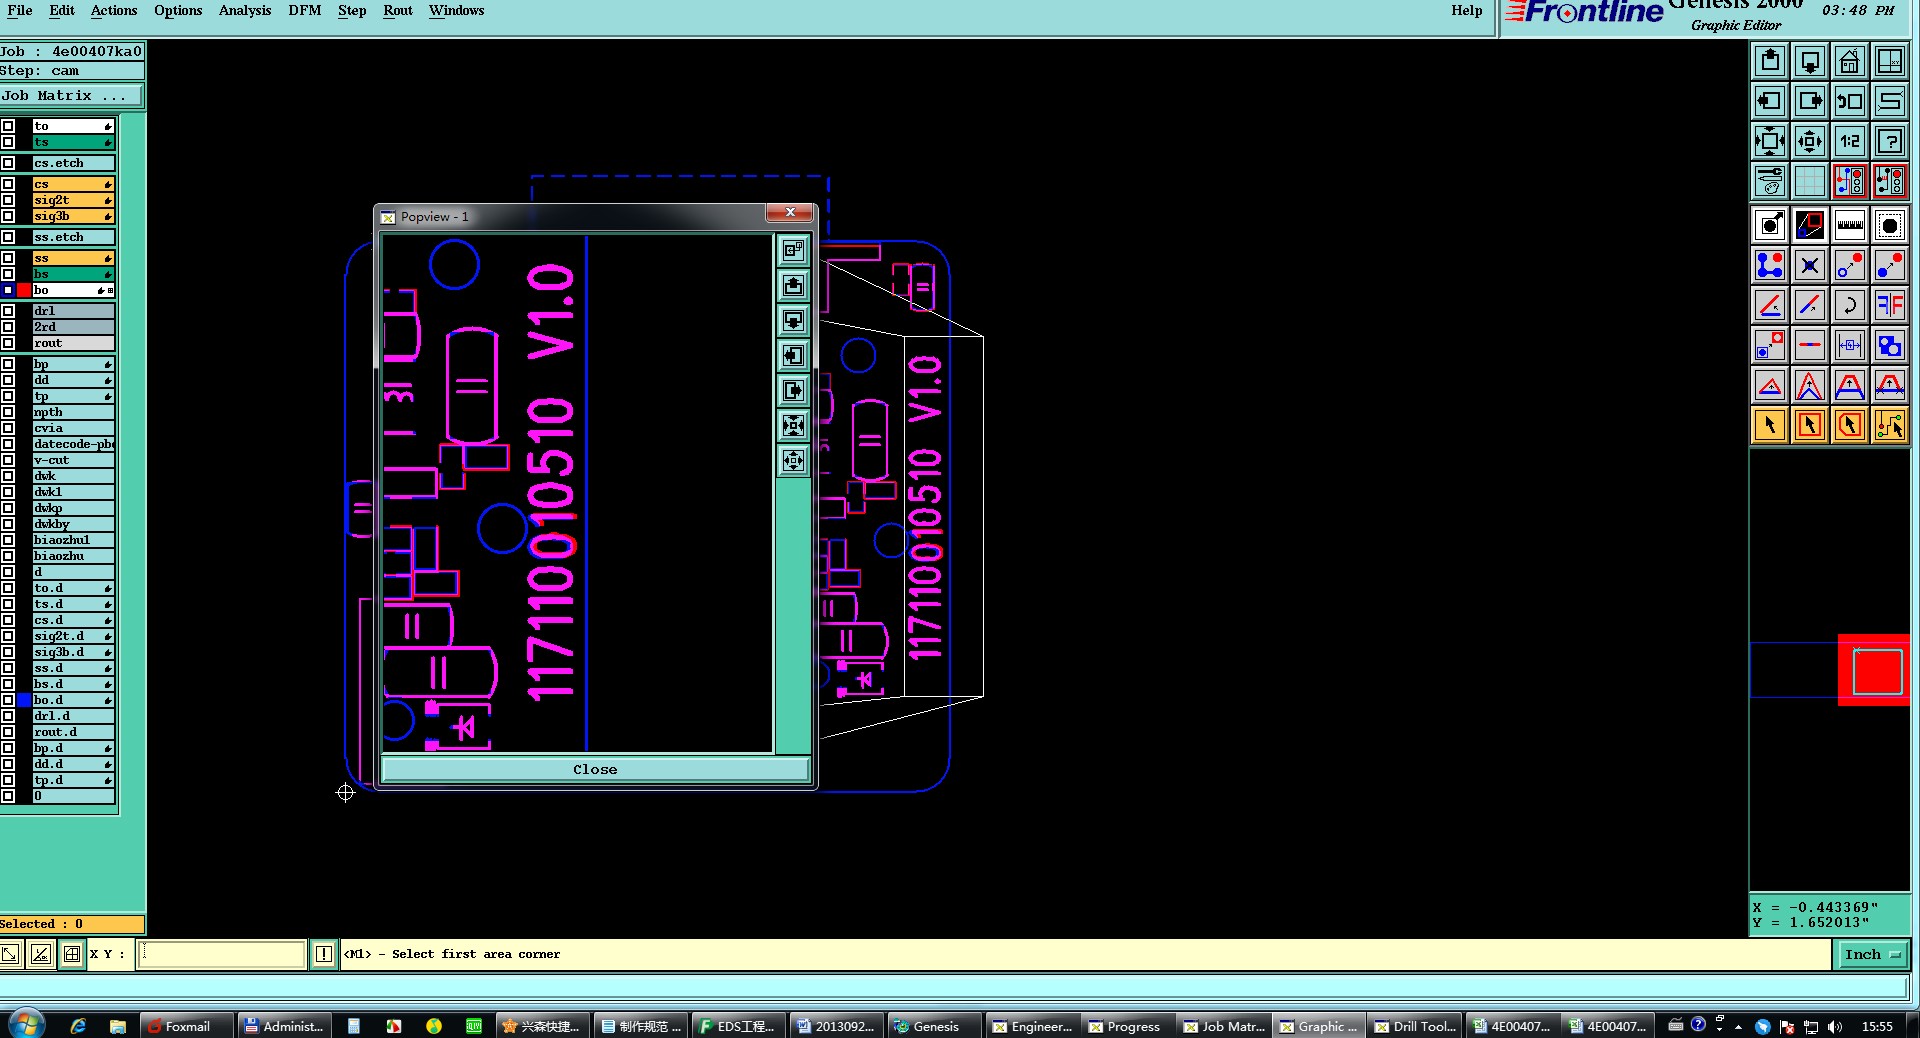The height and width of the screenshot is (1038, 1920).
Task: Click the previous view icon
Action: pyautogui.click(x=1850, y=102)
